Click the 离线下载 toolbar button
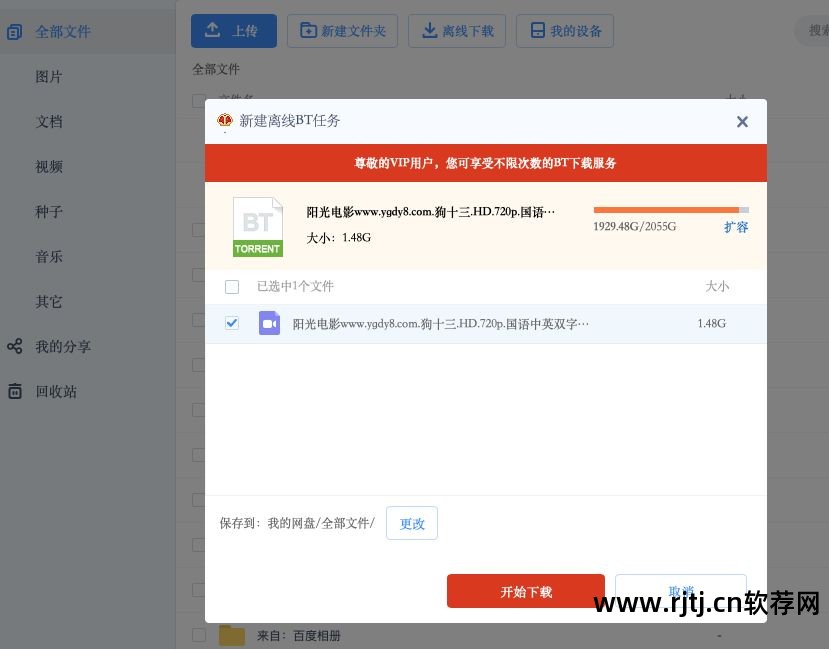The image size is (829, 649). tap(457, 31)
